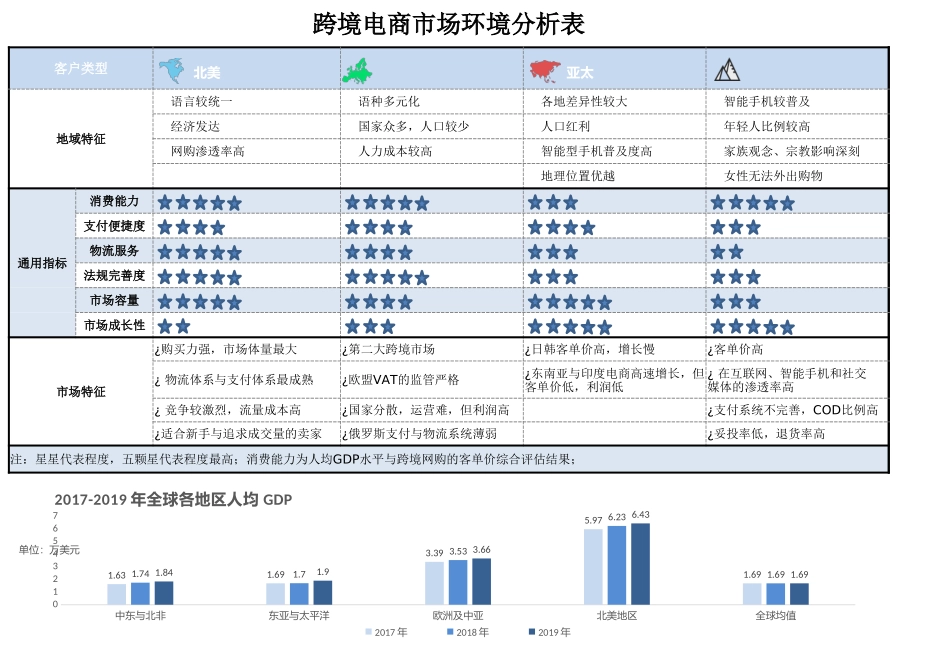The width and height of the screenshot is (950, 672).
Task: Click the 欧洲及中亚 bar labeled 3.66
Action: [x=482, y=582]
